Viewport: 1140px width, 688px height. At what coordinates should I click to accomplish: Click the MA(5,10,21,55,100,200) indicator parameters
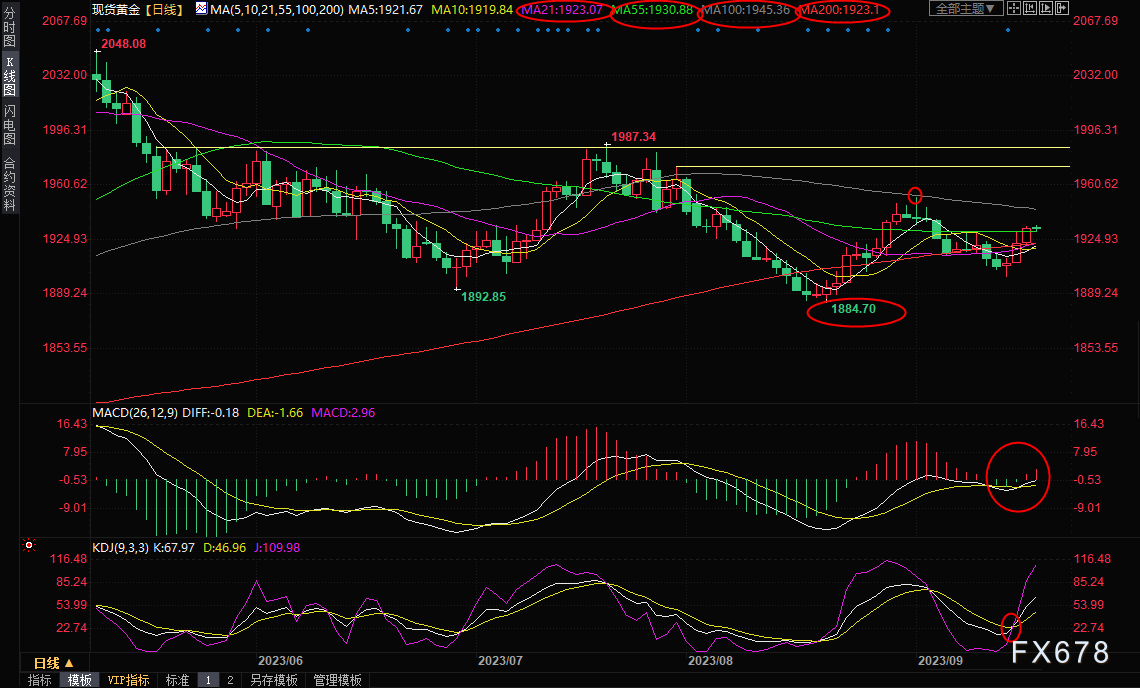pos(275,9)
